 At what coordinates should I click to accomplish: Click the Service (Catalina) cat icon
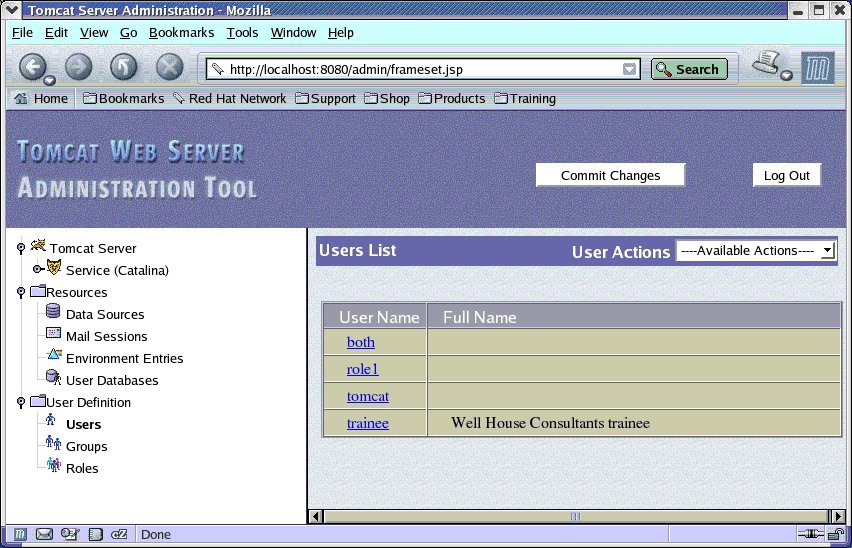tap(54, 267)
